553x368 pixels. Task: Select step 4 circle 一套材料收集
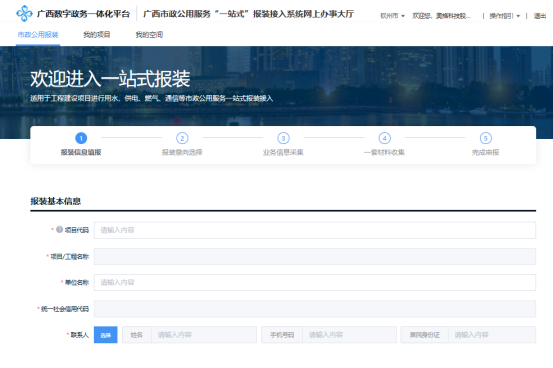click(384, 138)
